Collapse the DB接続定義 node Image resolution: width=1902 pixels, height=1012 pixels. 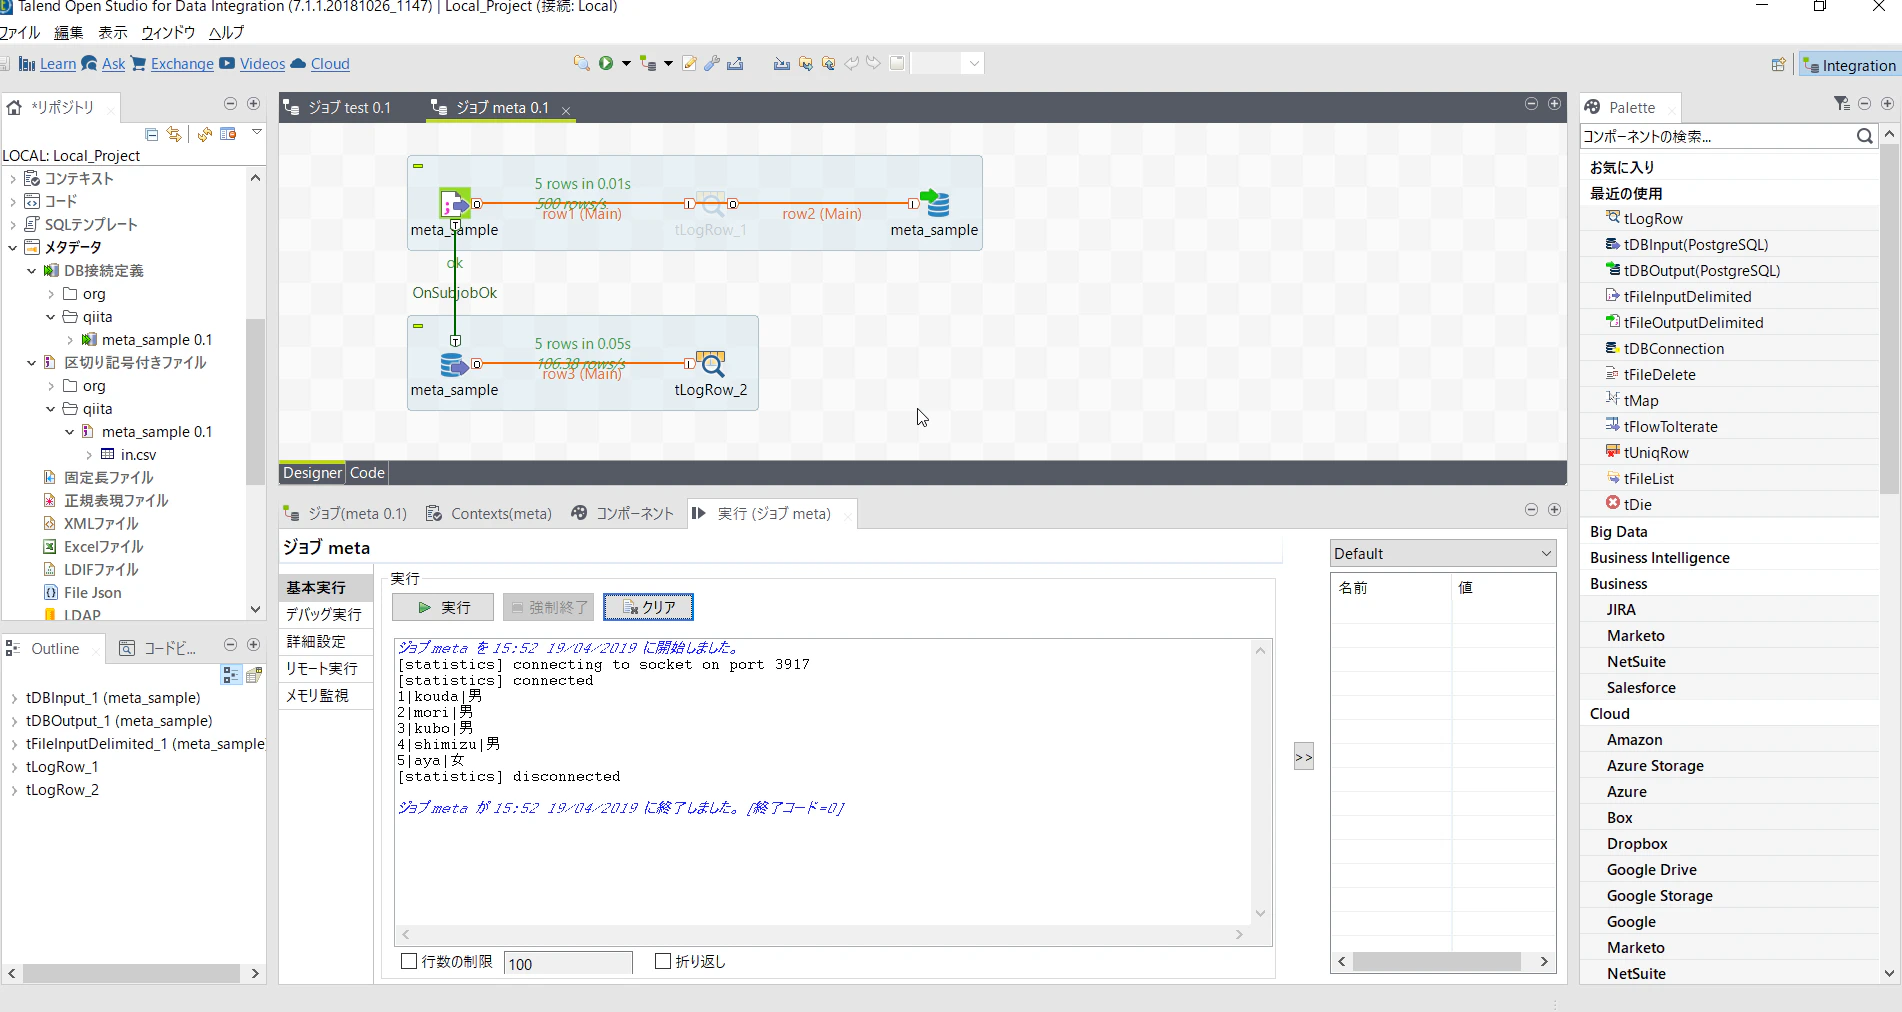tap(32, 271)
